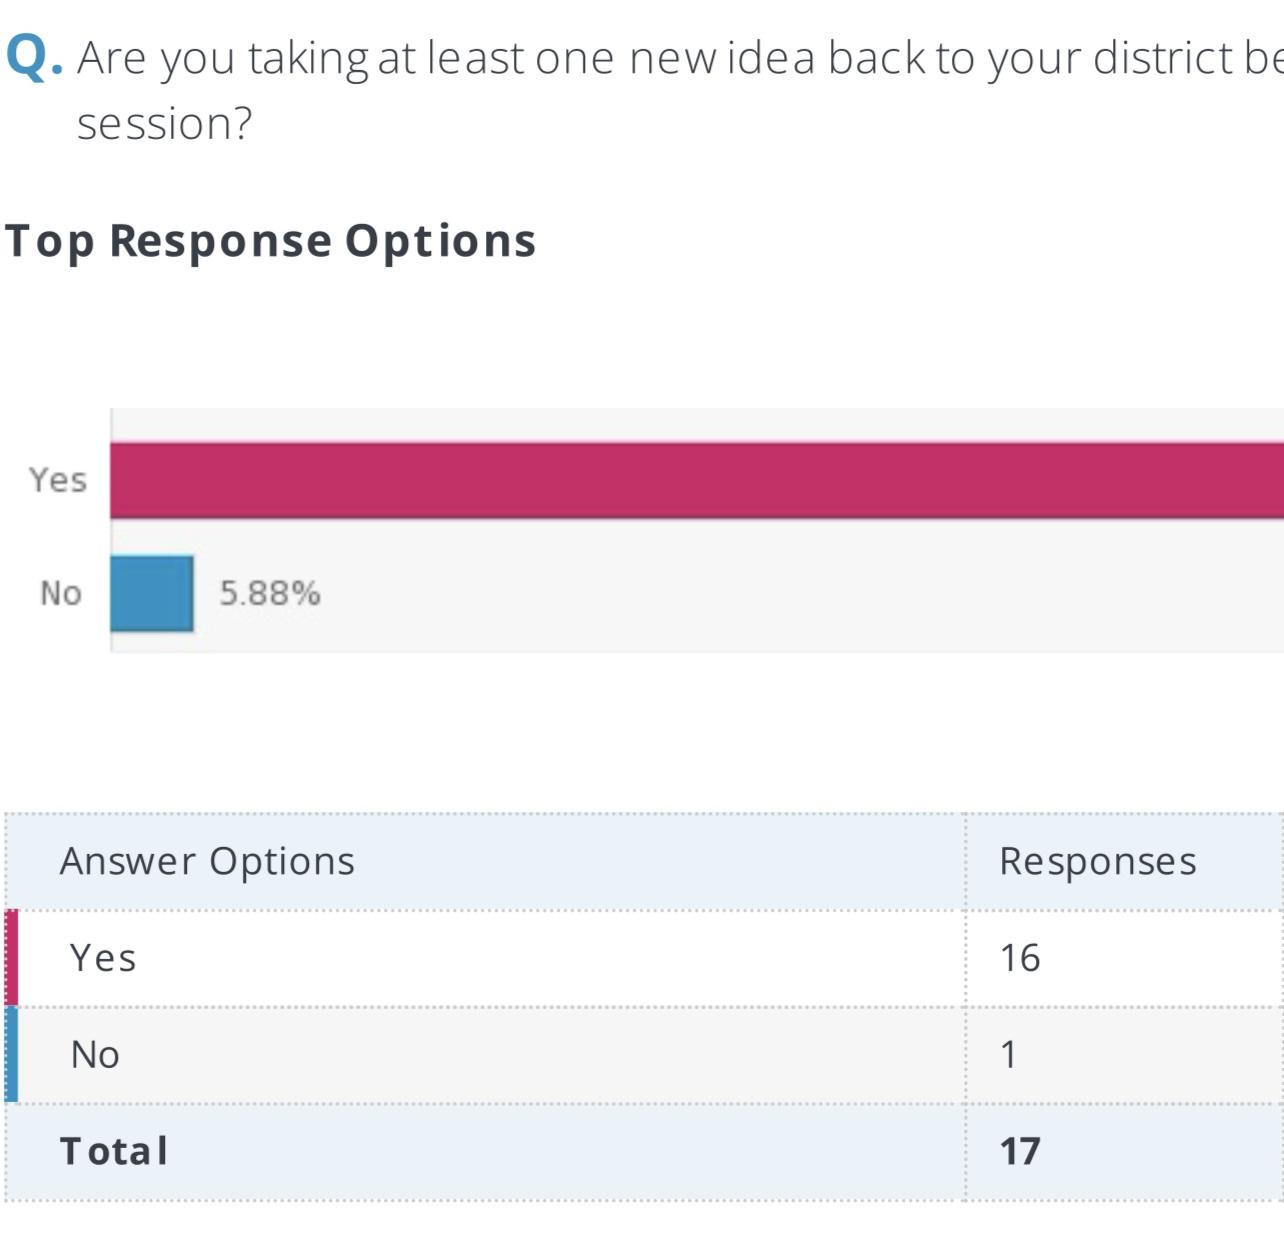Click the Answer Options column header

[x=207, y=861]
